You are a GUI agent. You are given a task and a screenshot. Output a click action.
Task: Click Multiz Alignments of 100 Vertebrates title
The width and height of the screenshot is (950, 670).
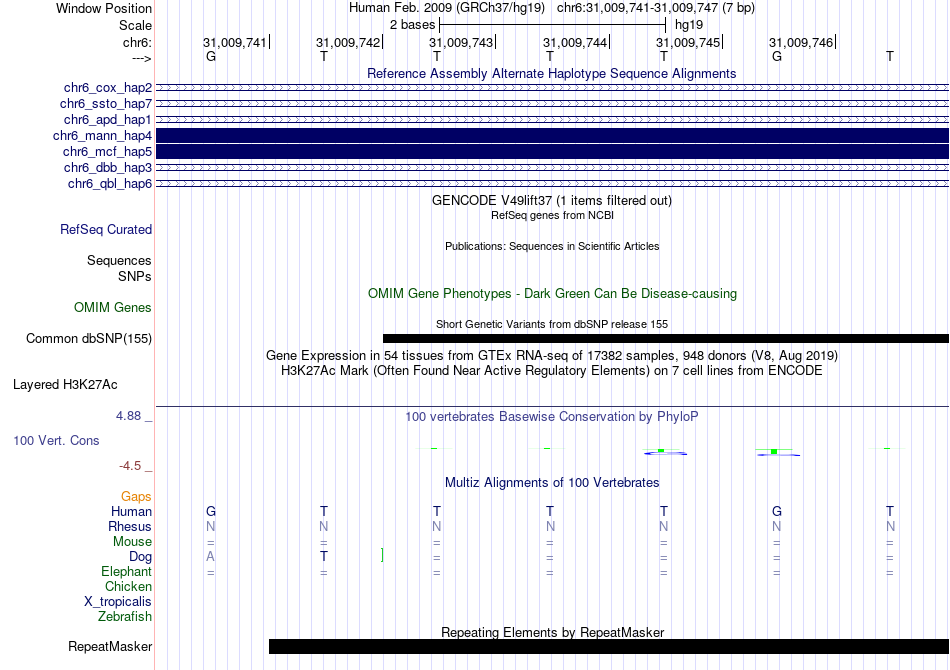click(552, 483)
